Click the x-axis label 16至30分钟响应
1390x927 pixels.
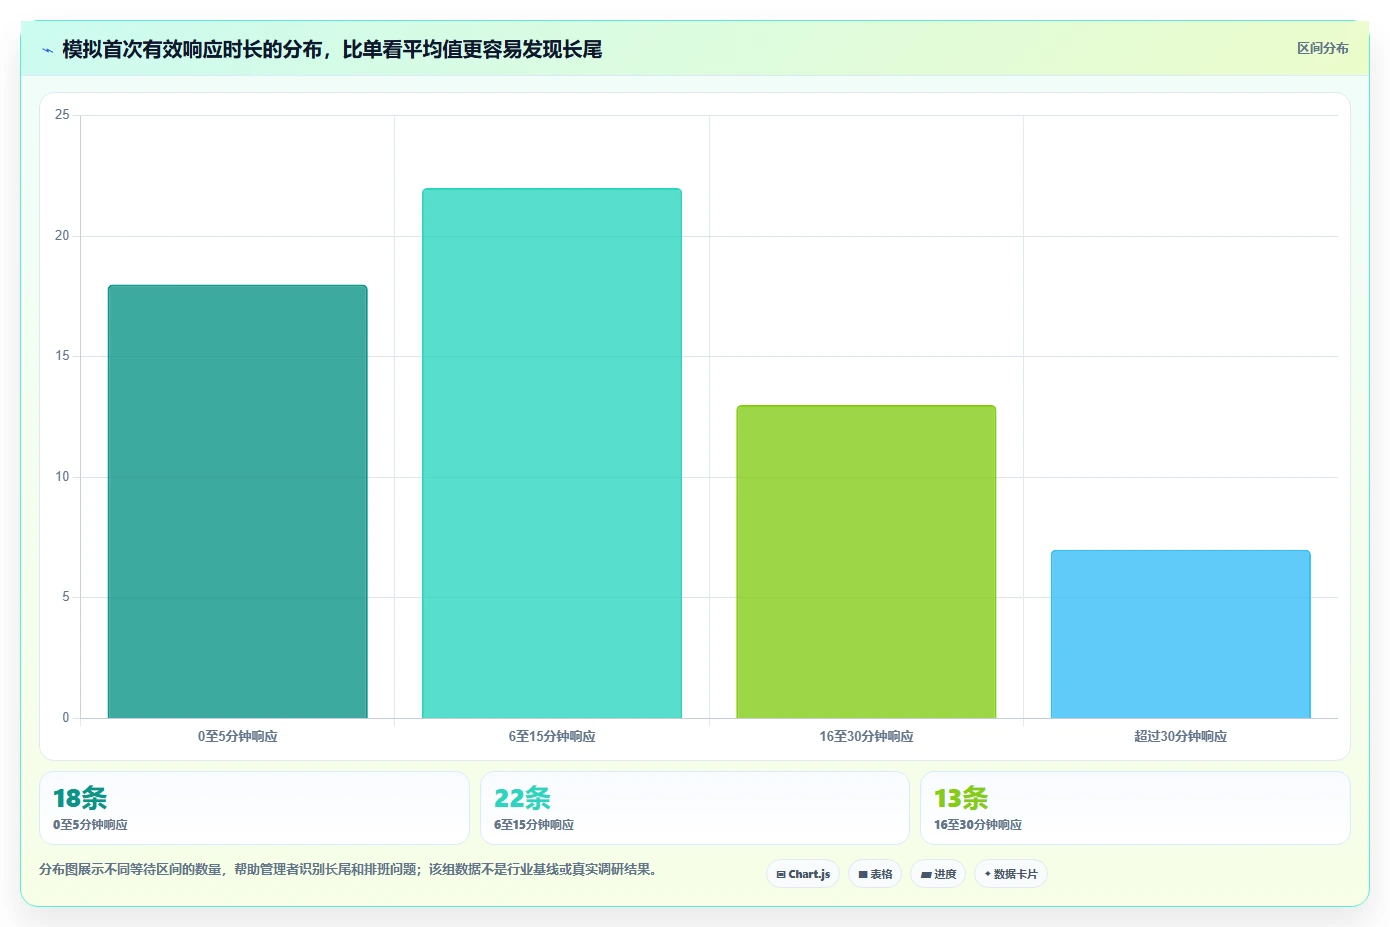(866, 736)
